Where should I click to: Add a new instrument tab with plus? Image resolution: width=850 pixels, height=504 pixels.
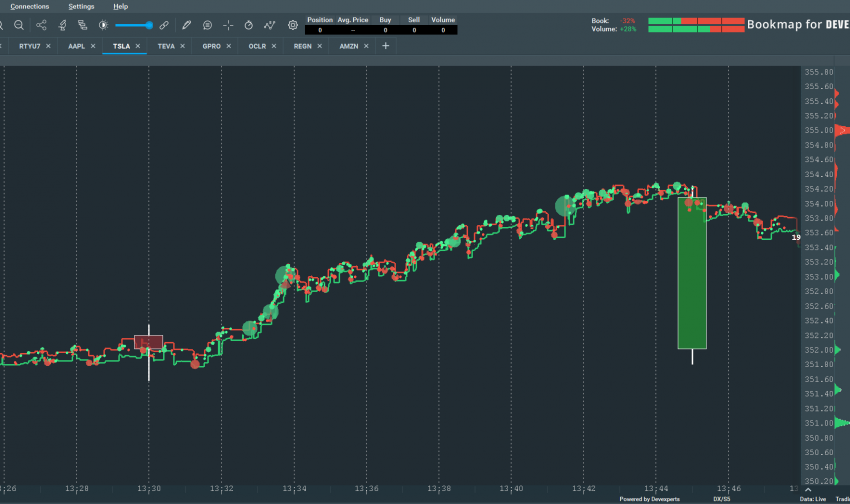[385, 46]
